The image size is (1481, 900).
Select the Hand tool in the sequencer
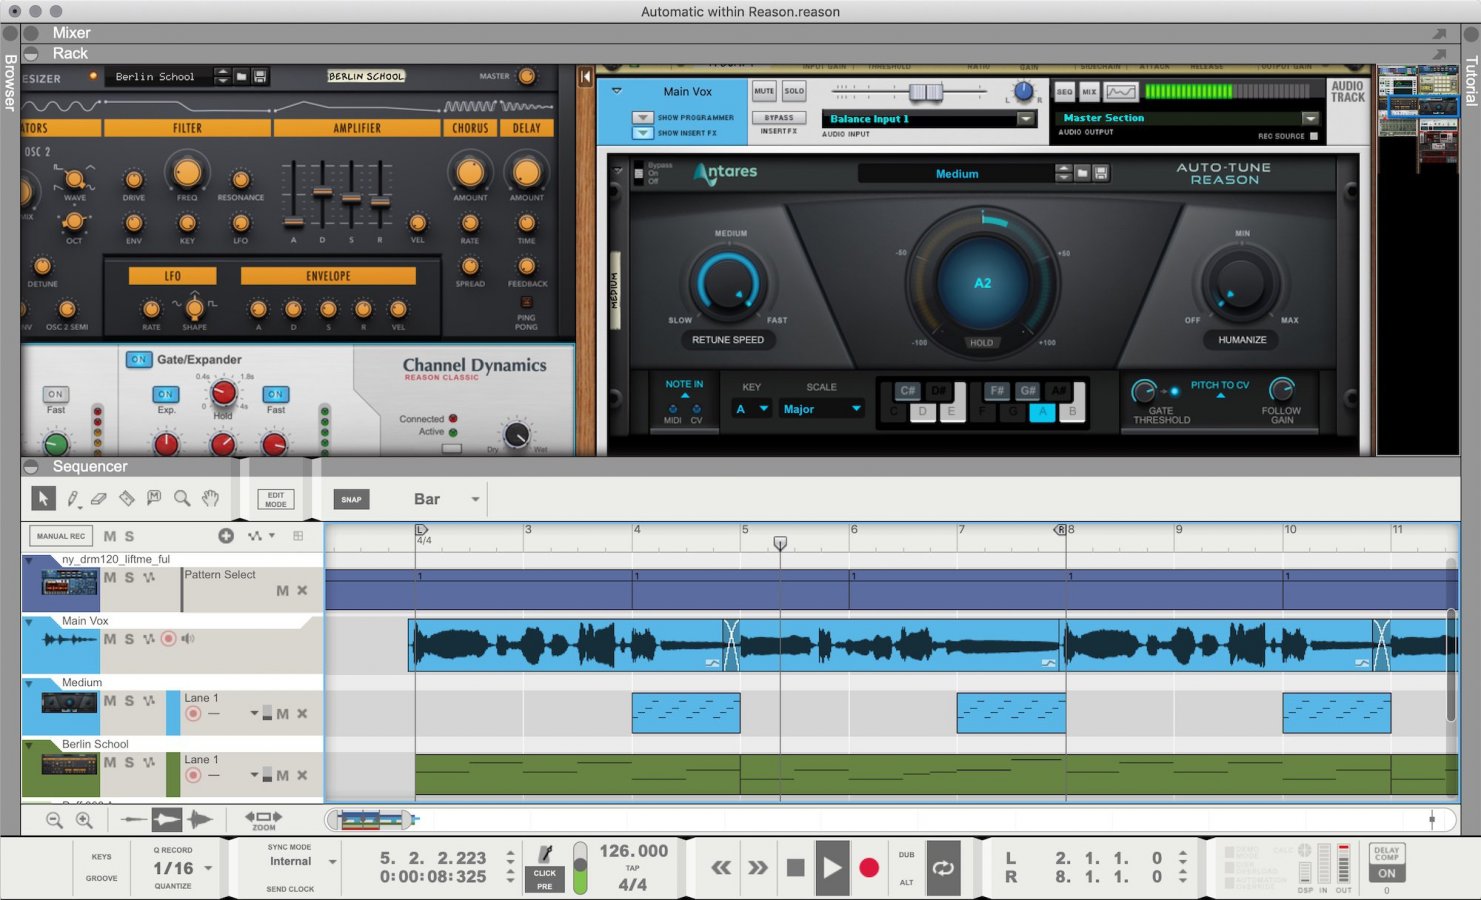point(210,498)
